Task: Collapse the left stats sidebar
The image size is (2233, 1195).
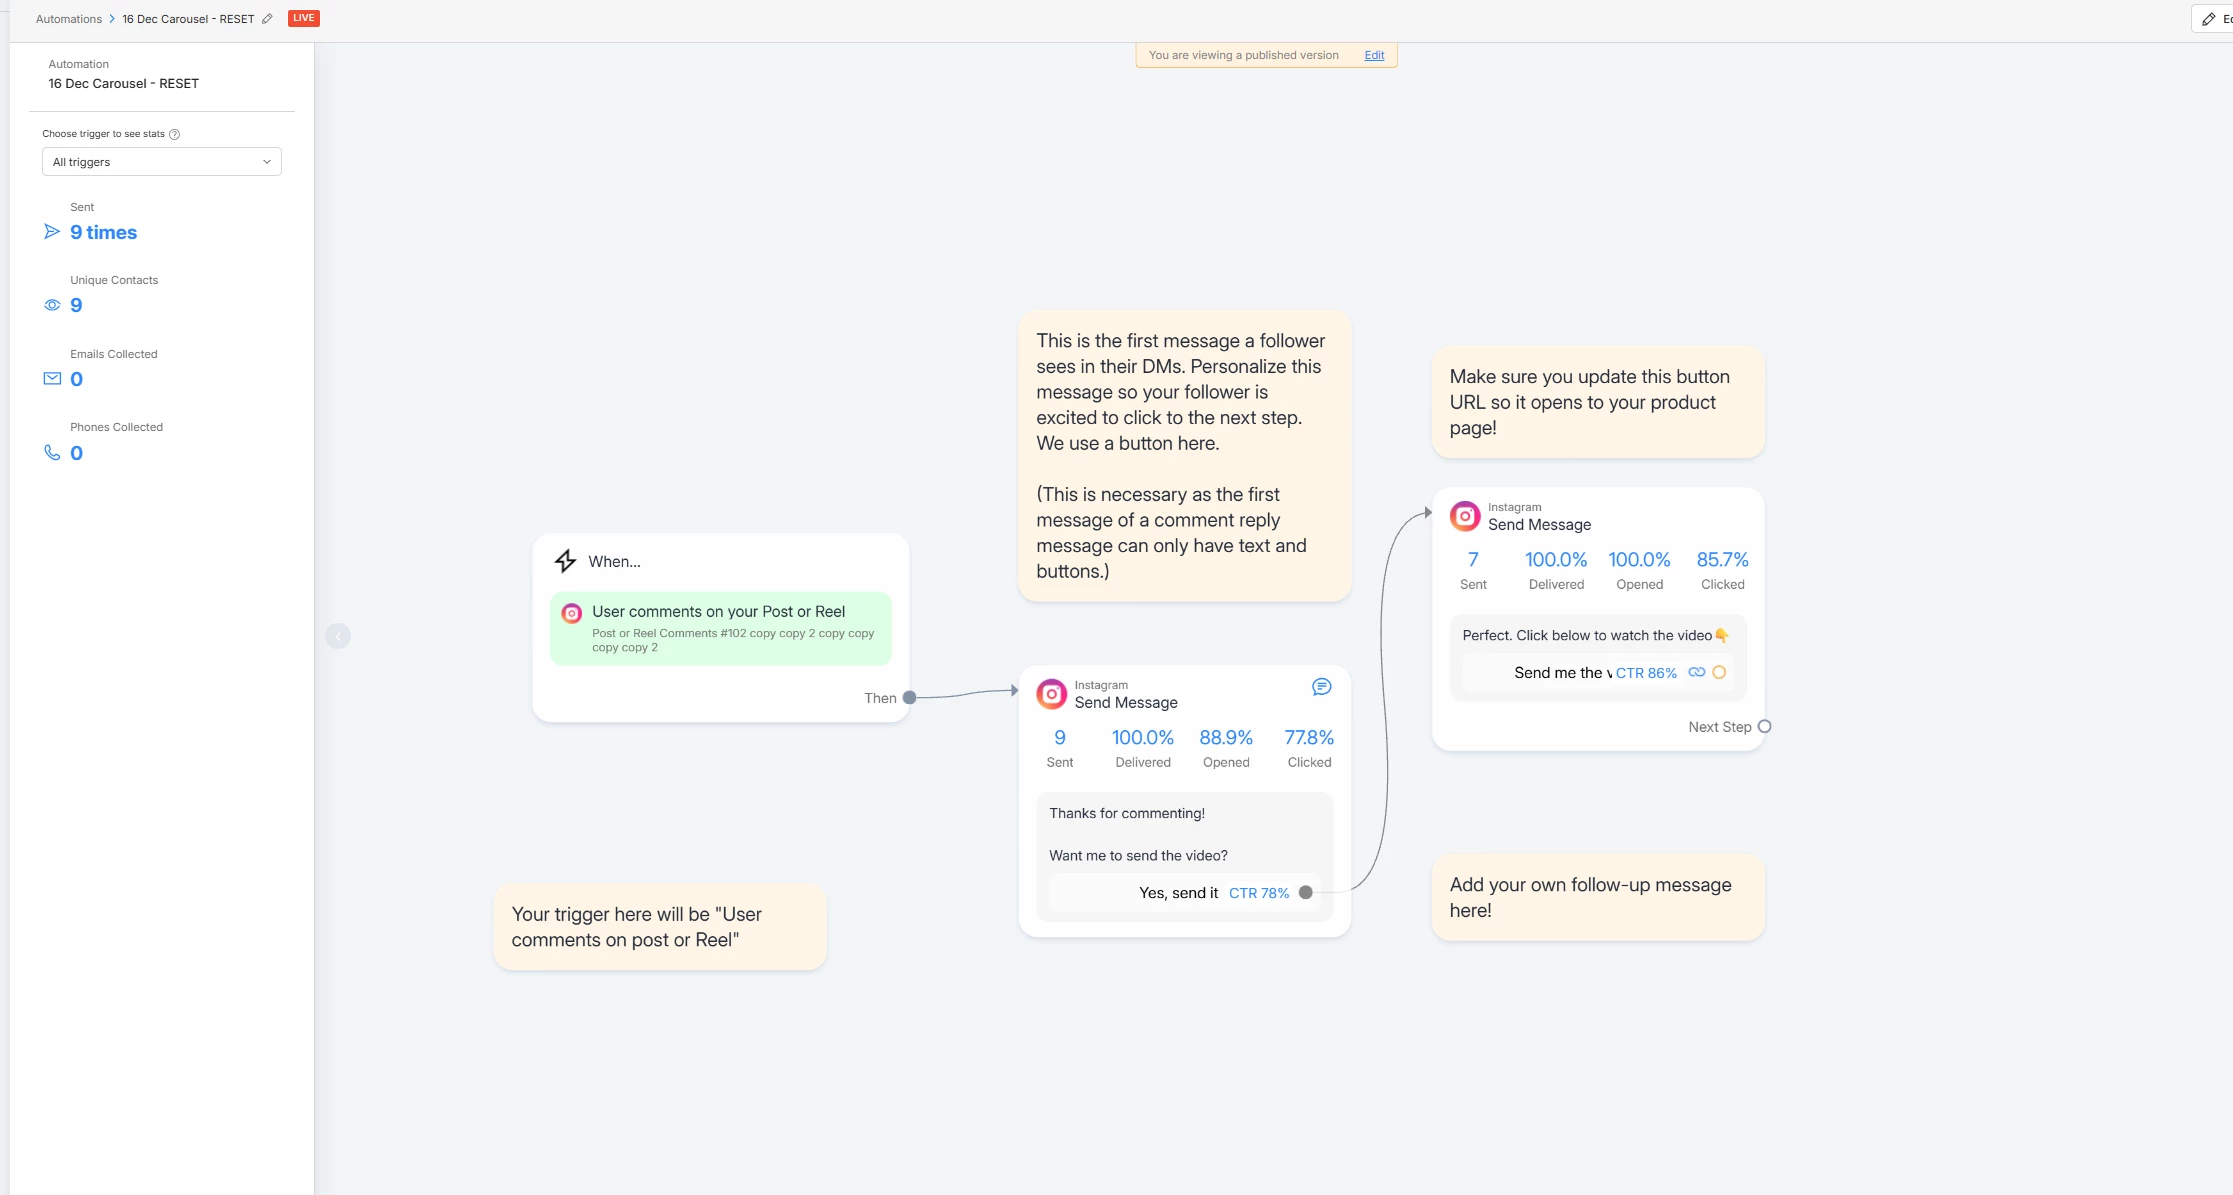Action: click(338, 636)
